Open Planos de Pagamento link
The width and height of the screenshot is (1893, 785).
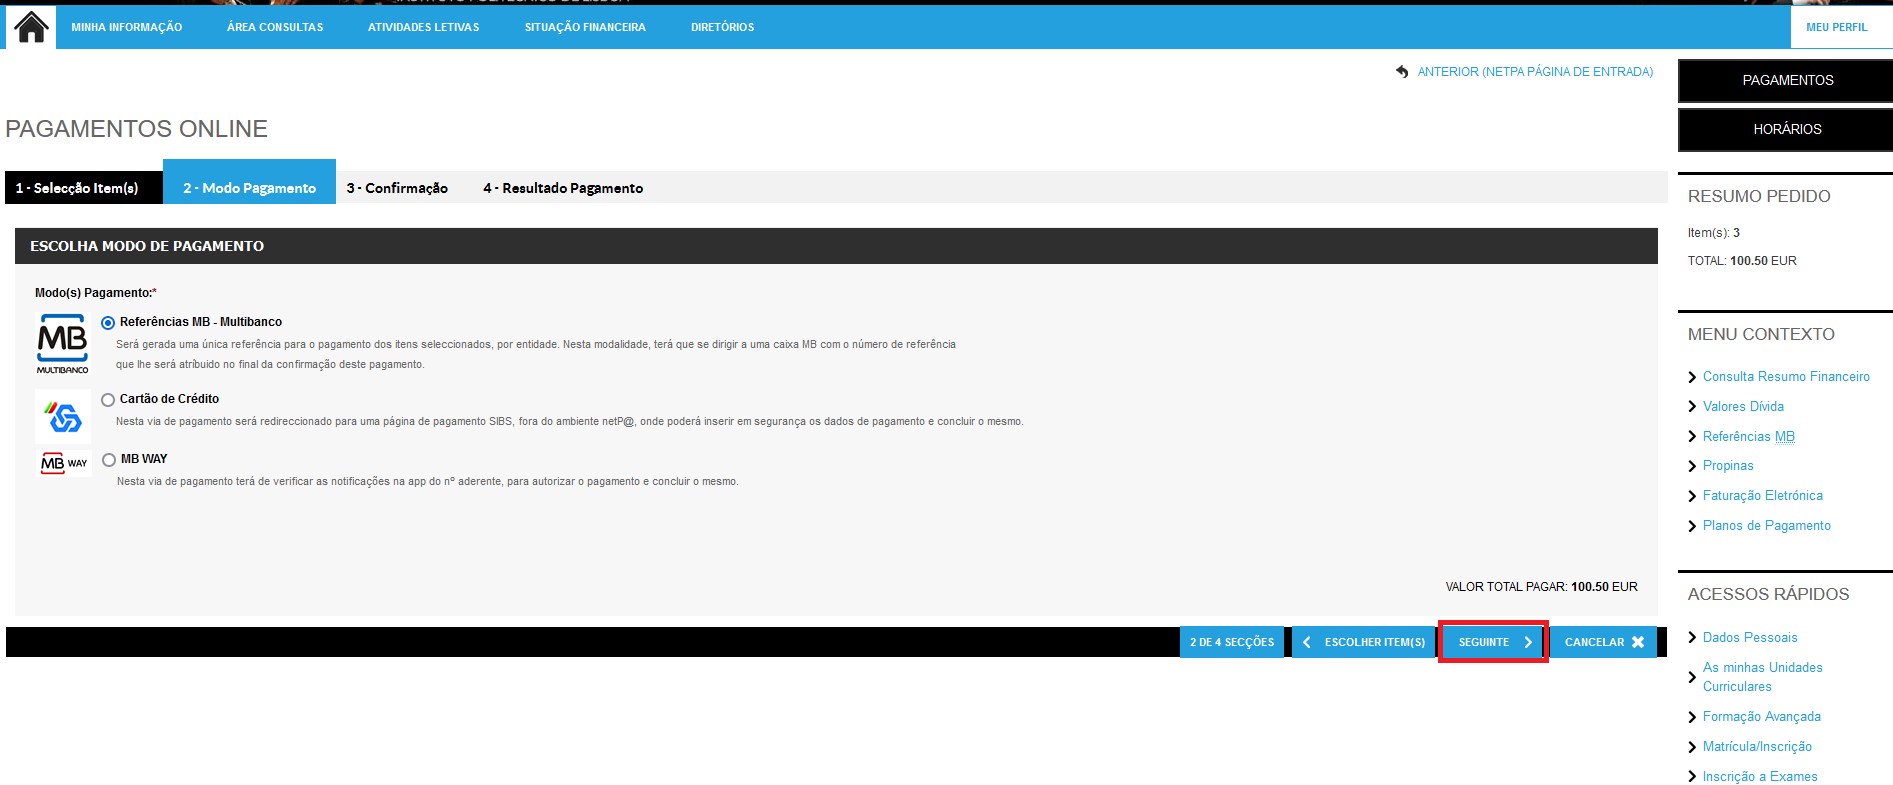tap(1766, 526)
